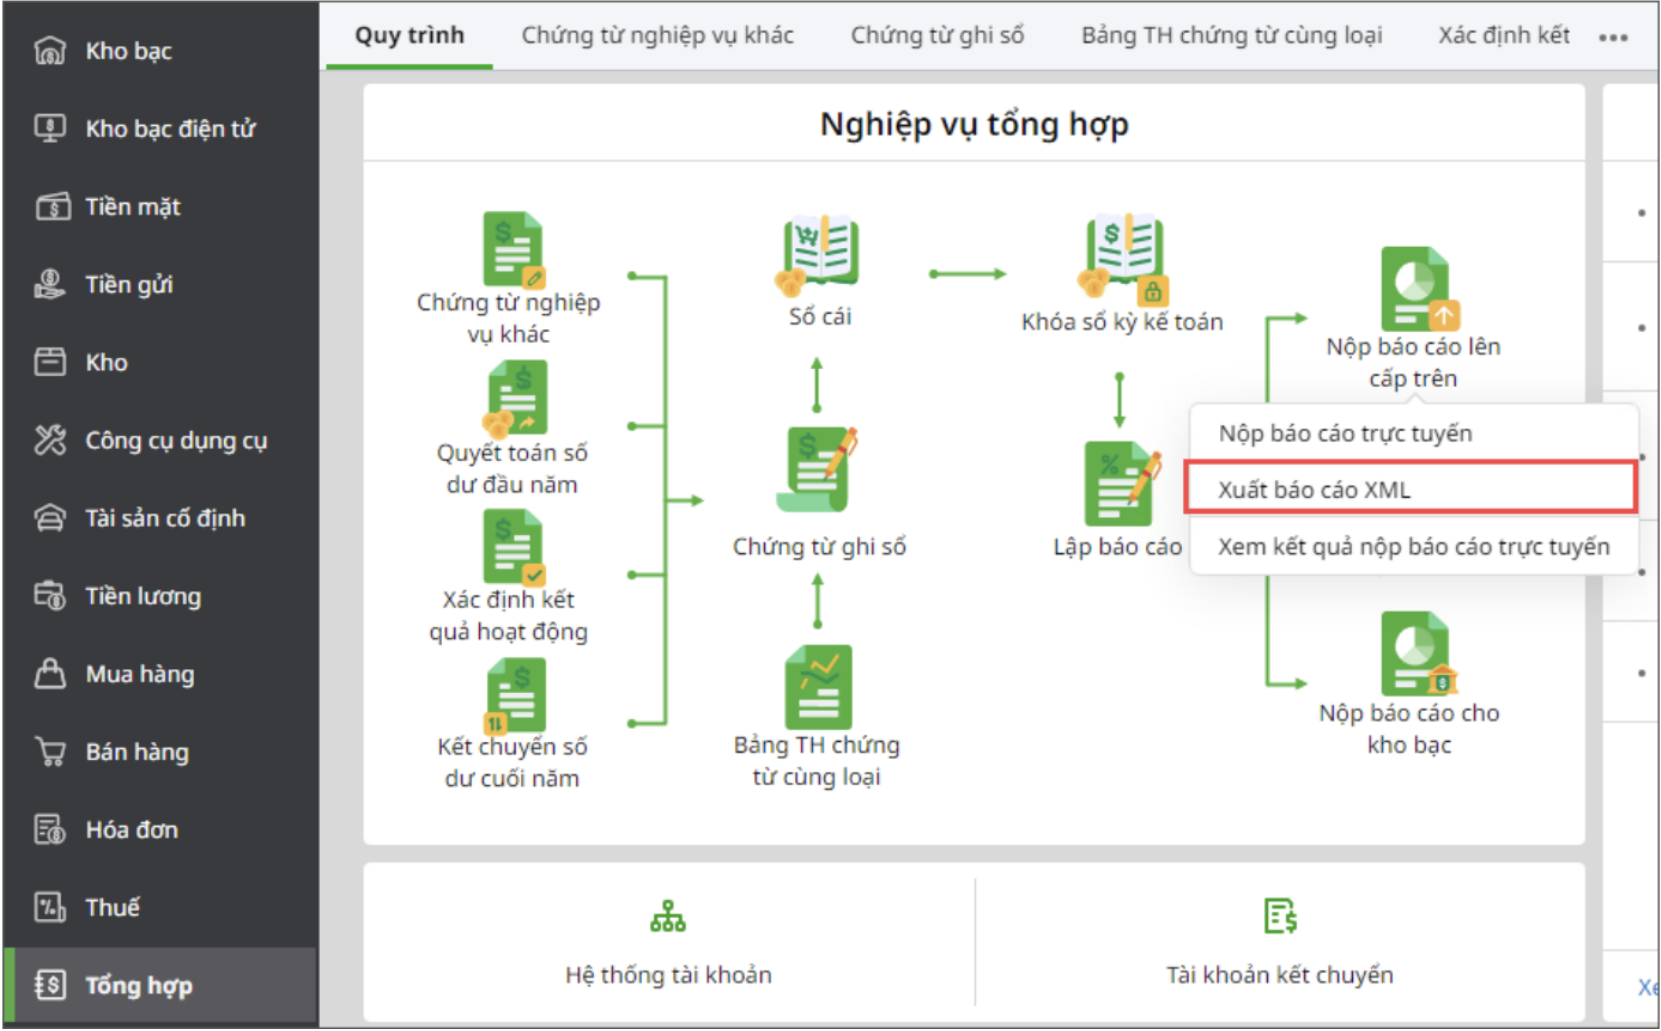This screenshot has width=1661, height=1031.
Task: Click the Nộp báo cáo lên cấp trên icon
Action: click(1419, 289)
